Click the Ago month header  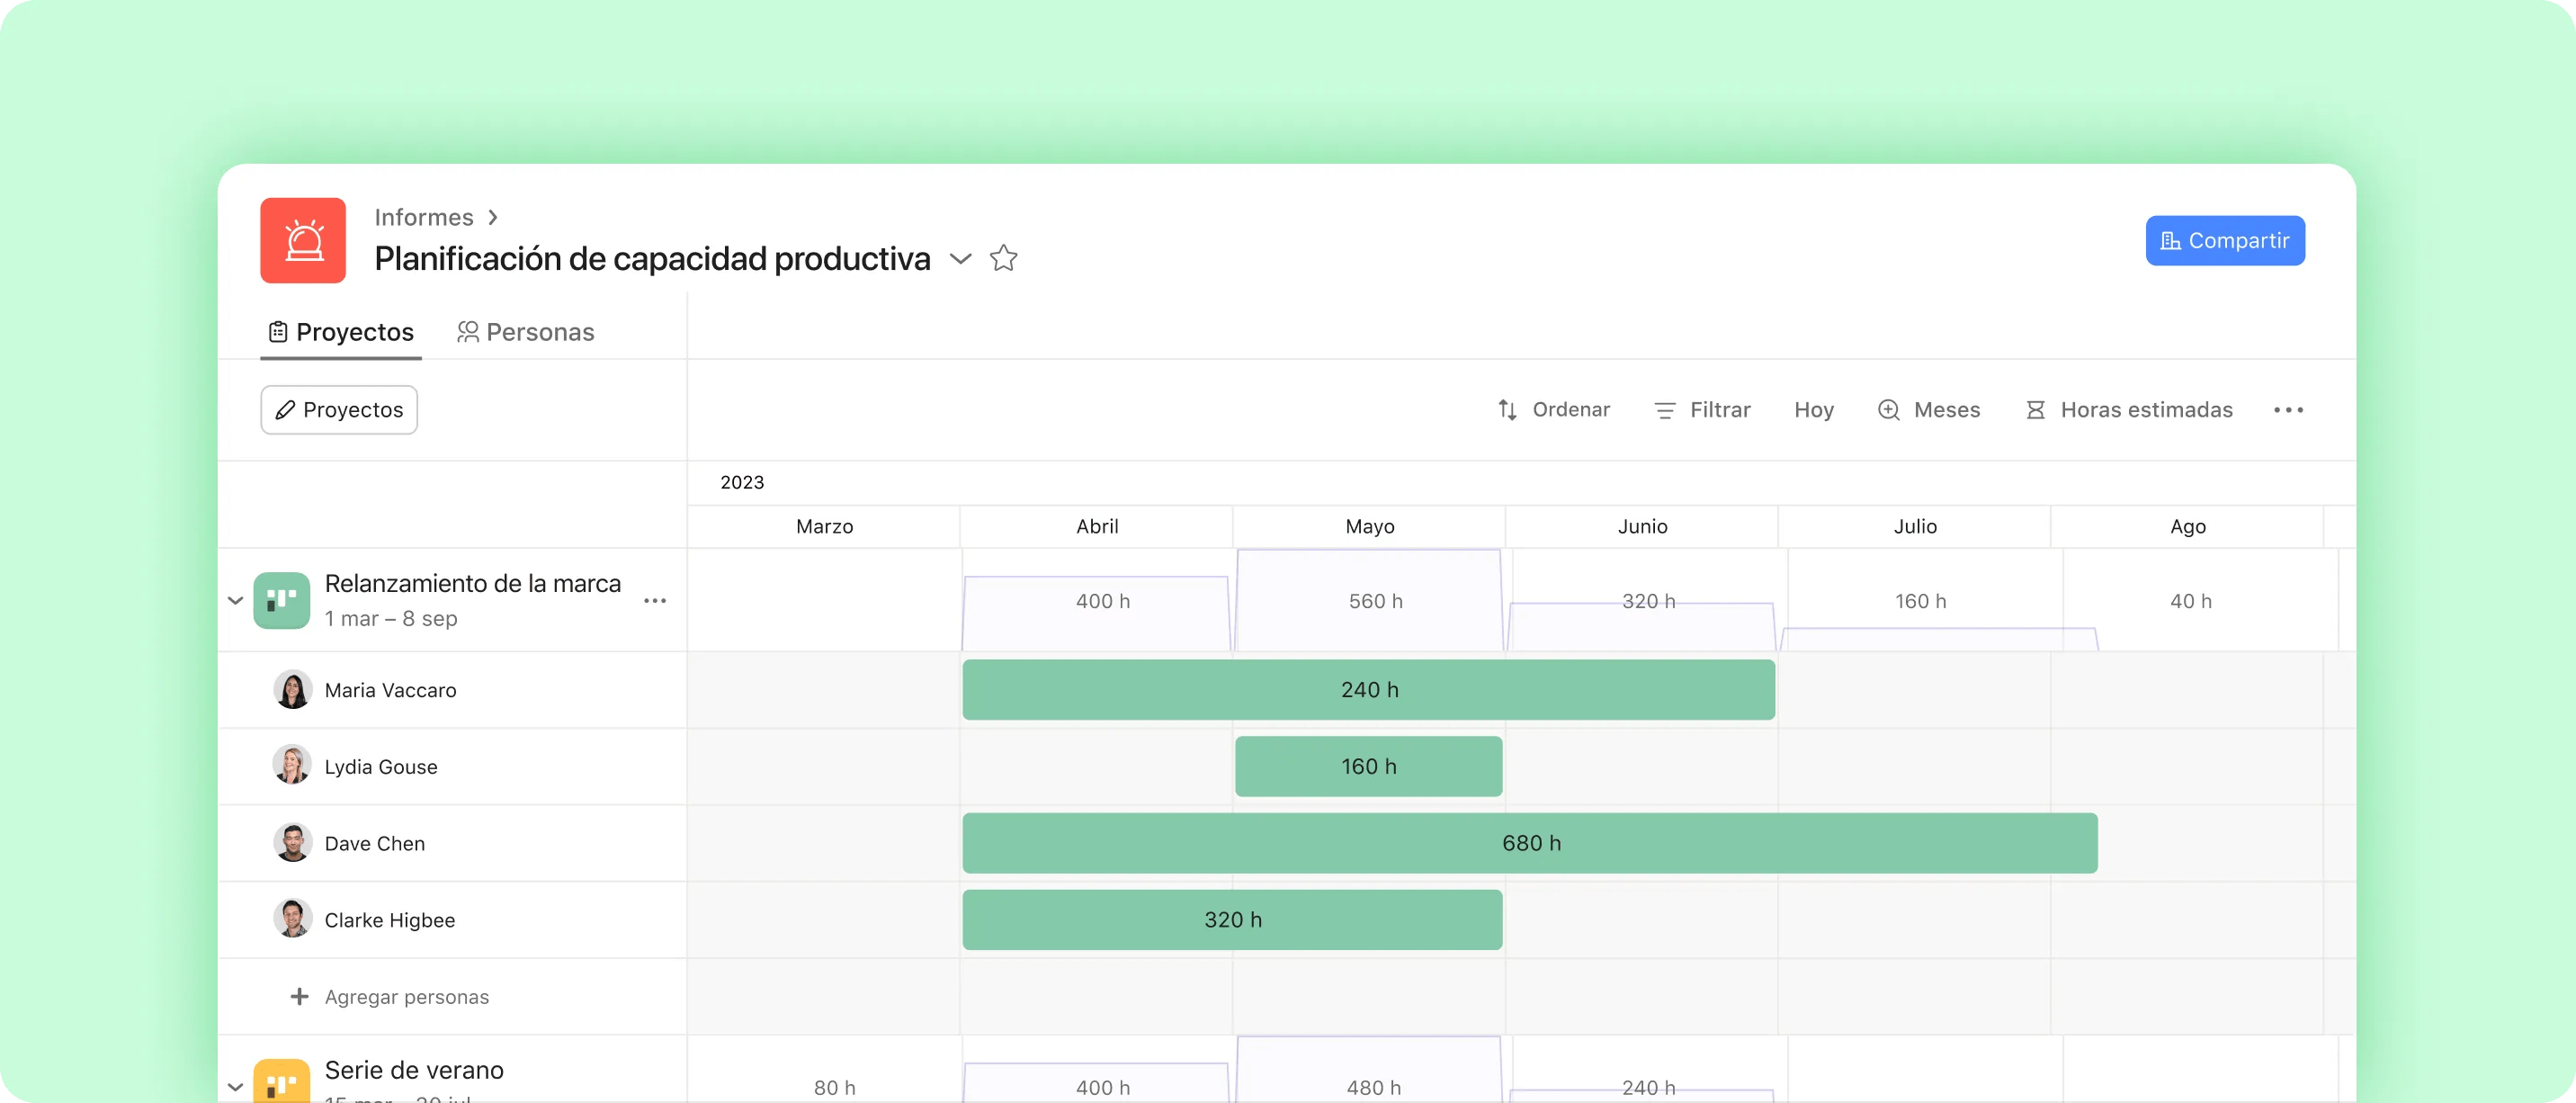pyautogui.click(x=2188, y=527)
